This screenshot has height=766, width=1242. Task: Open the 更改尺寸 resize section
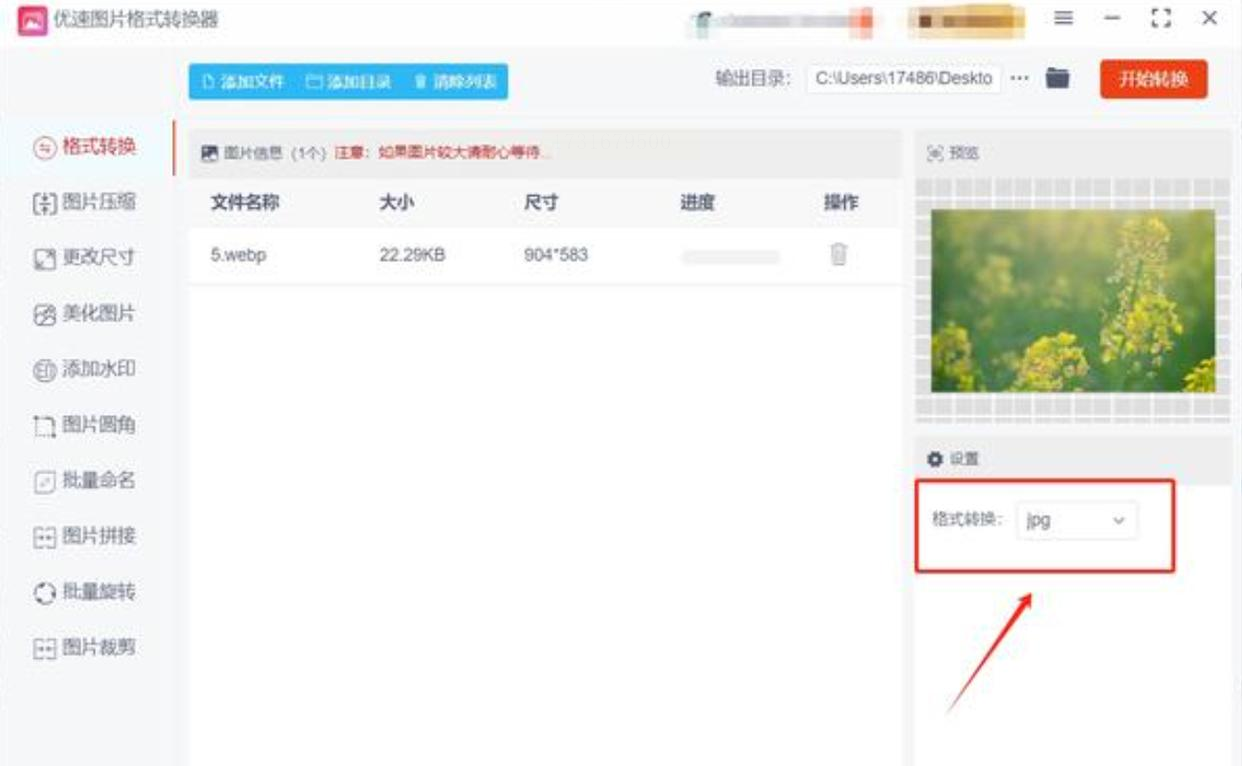coord(86,258)
